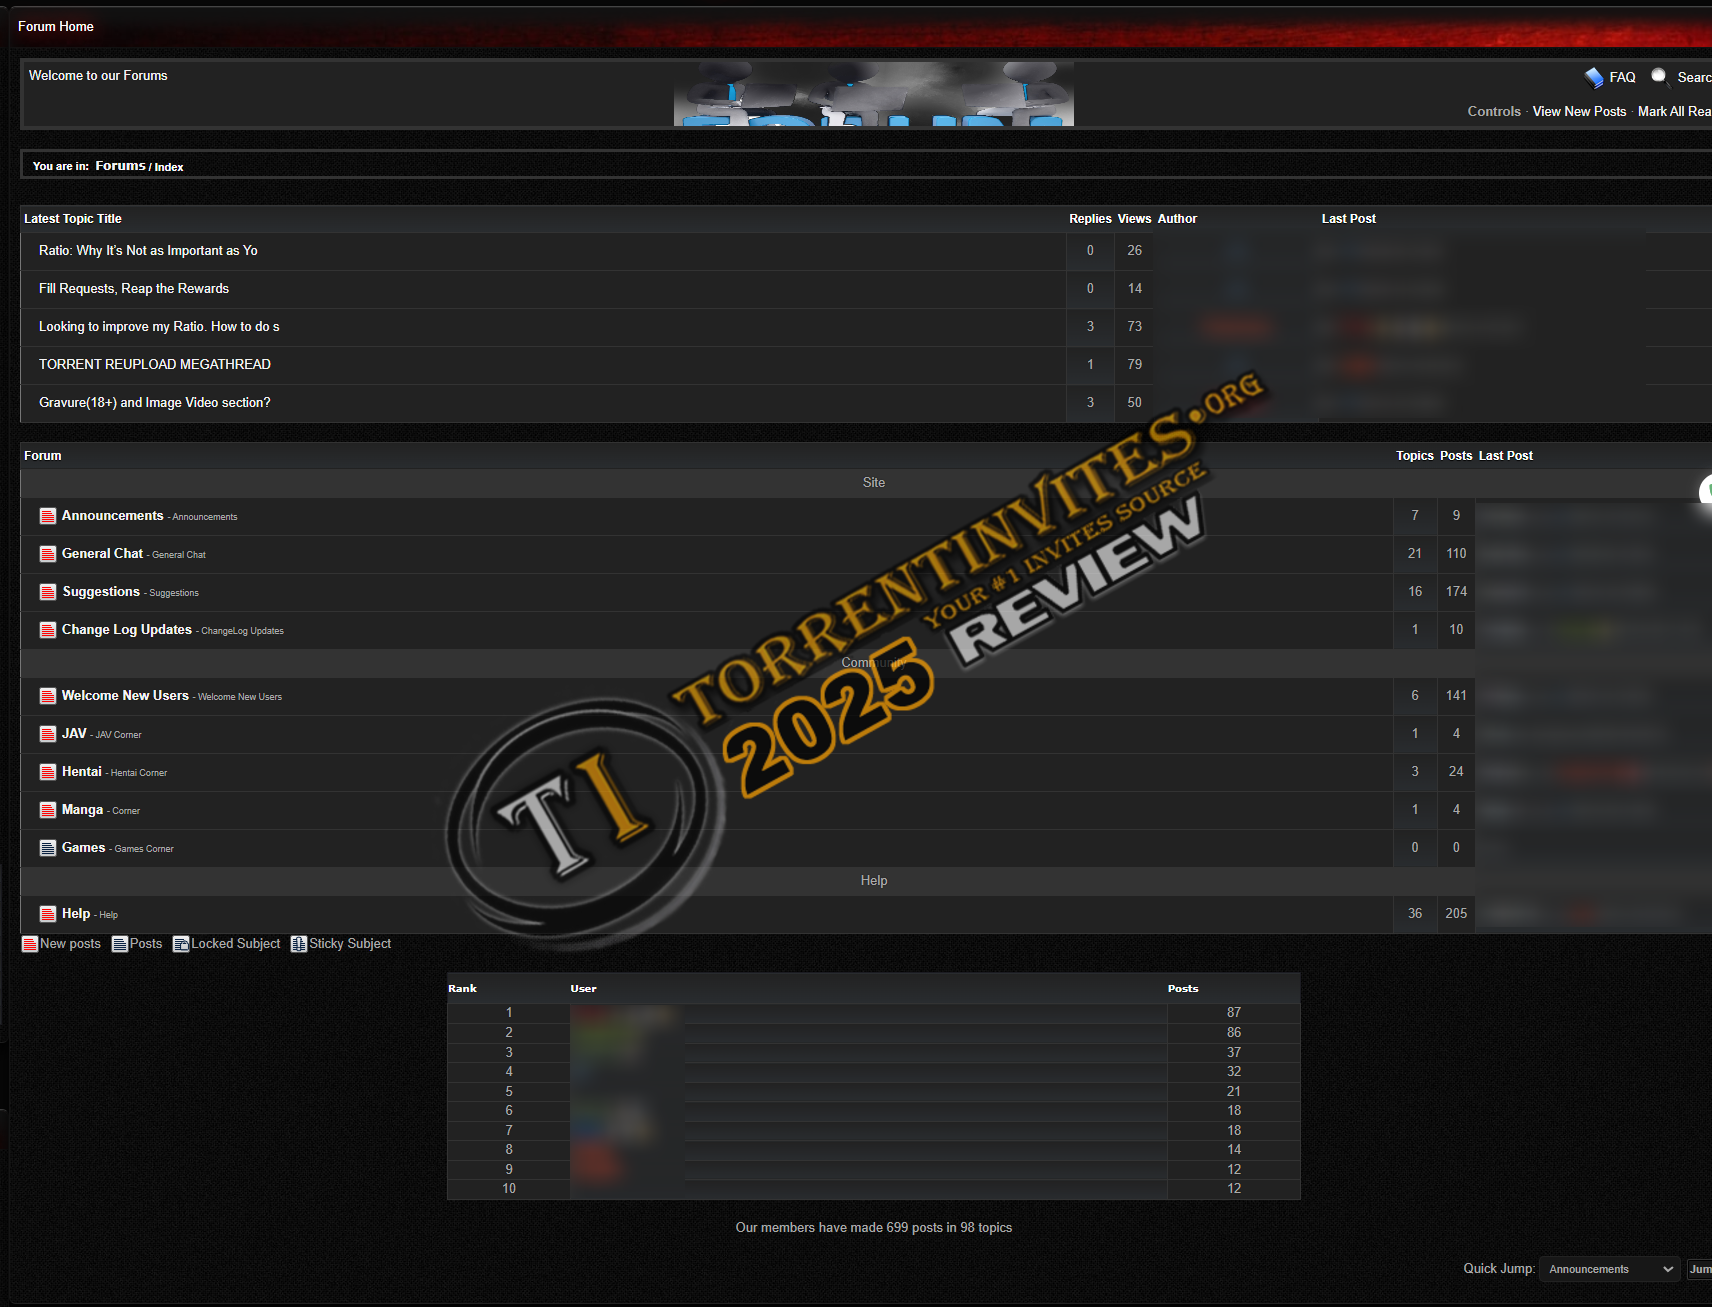Viewport: 1712px width, 1307px height.
Task: Open the Search link
Action: pyautogui.click(x=1694, y=77)
